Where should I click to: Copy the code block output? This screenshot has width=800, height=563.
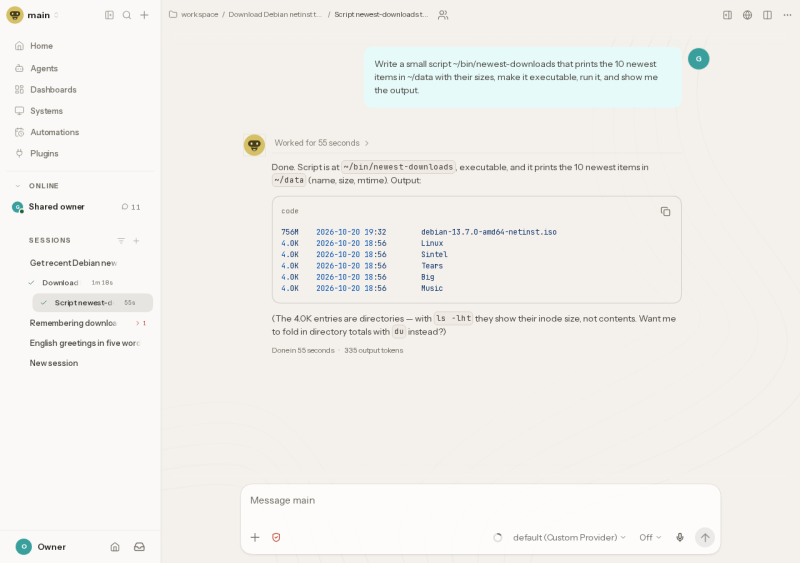coord(665,211)
